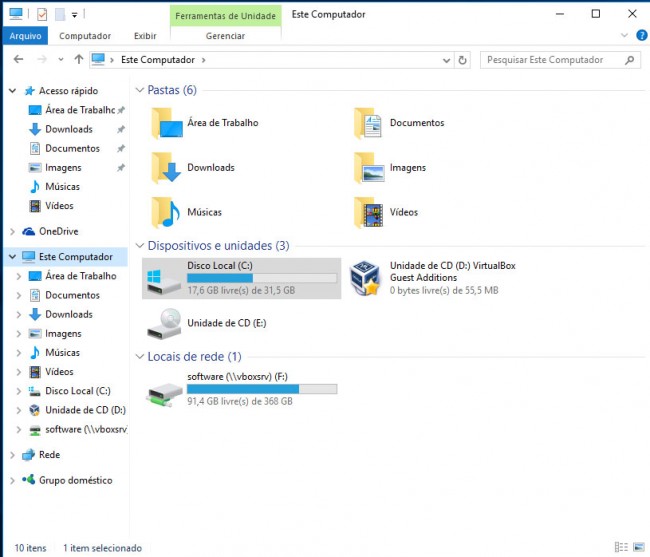Select the Disco Local (C:) drive icon
Viewport: 650px width, 557px height.
click(164, 281)
